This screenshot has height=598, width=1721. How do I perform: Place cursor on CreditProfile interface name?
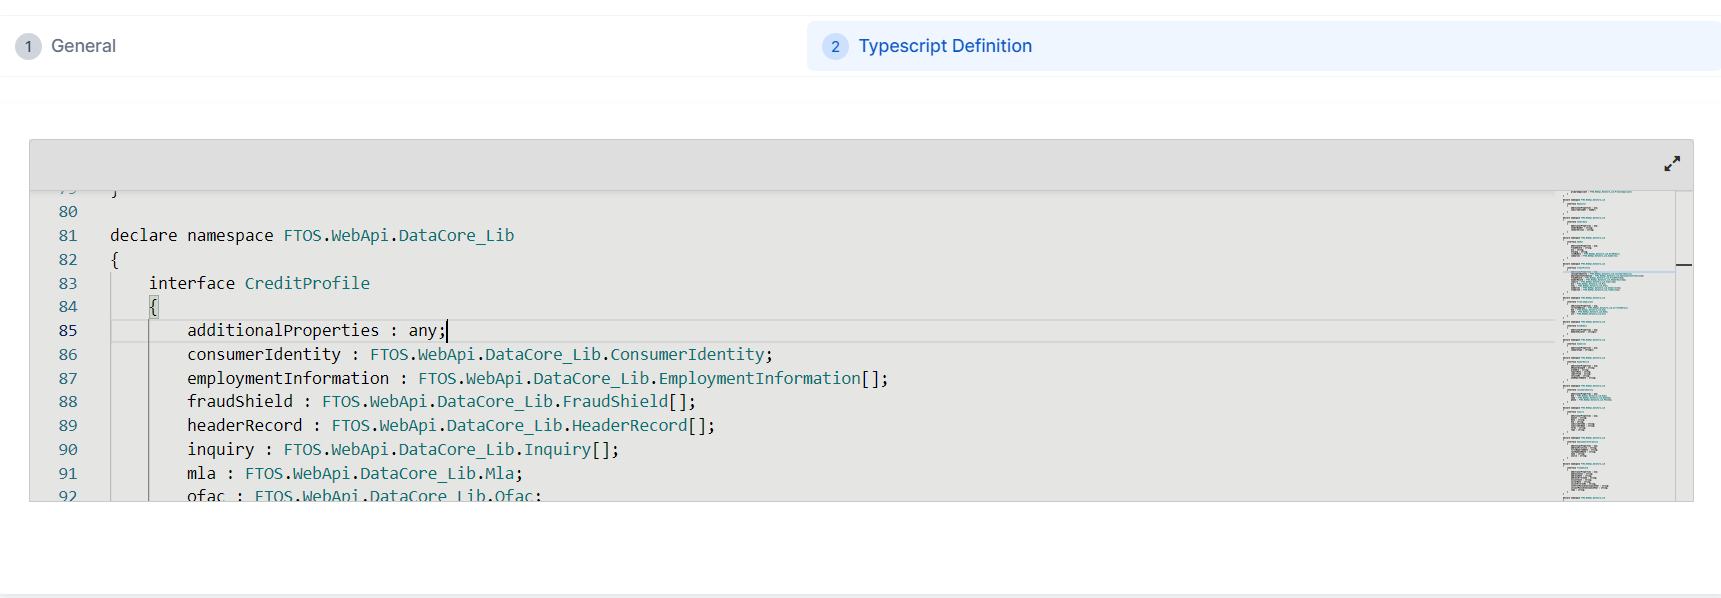(x=307, y=284)
